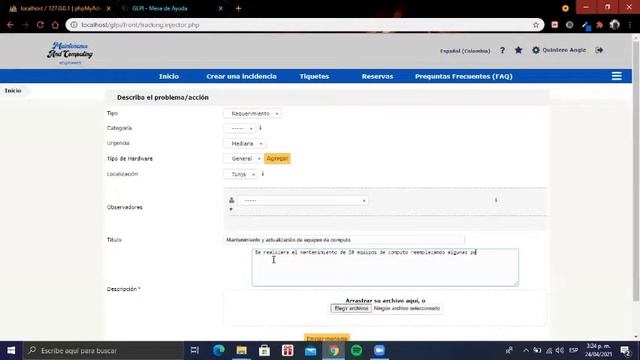
Task: Open the Tipo dropdown showing Requerimiento
Action: pos(253,113)
